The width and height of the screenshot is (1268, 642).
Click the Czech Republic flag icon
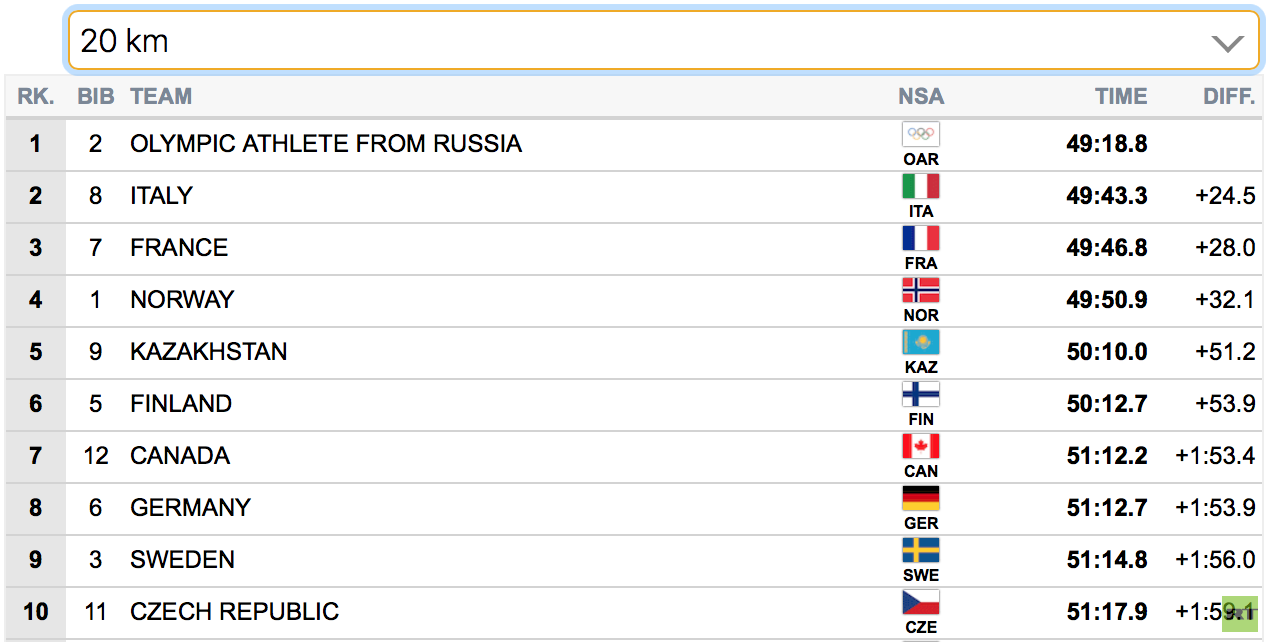tap(921, 602)
